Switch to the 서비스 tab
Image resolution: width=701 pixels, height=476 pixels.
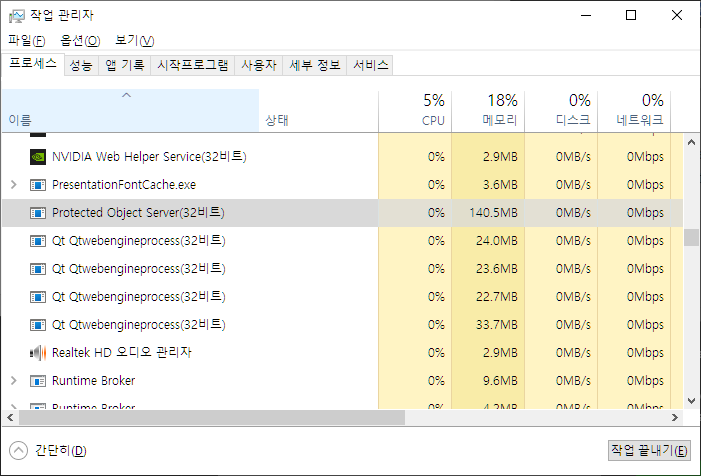(370, 65)
